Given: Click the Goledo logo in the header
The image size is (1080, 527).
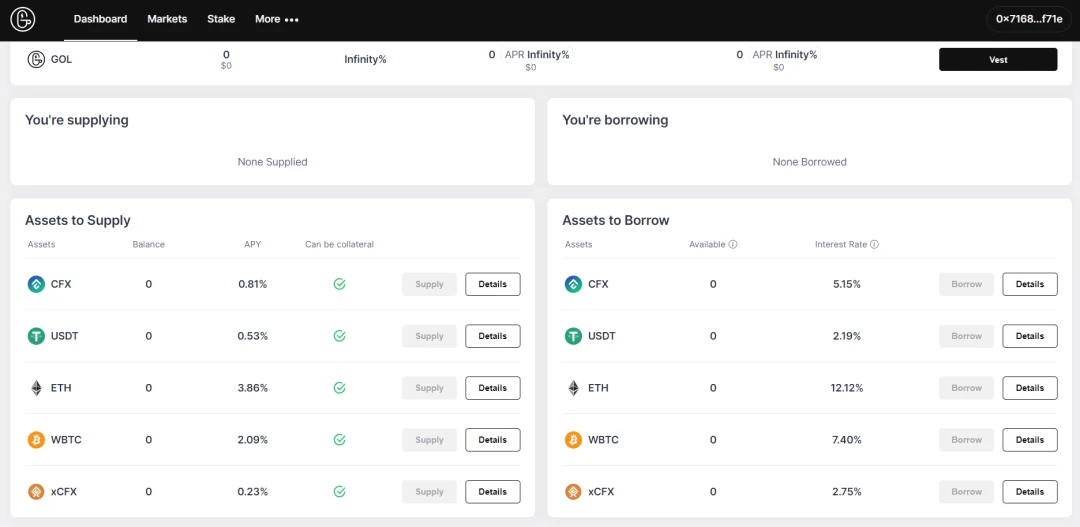Looking at the screenshot, I should (x=22, y=19).
